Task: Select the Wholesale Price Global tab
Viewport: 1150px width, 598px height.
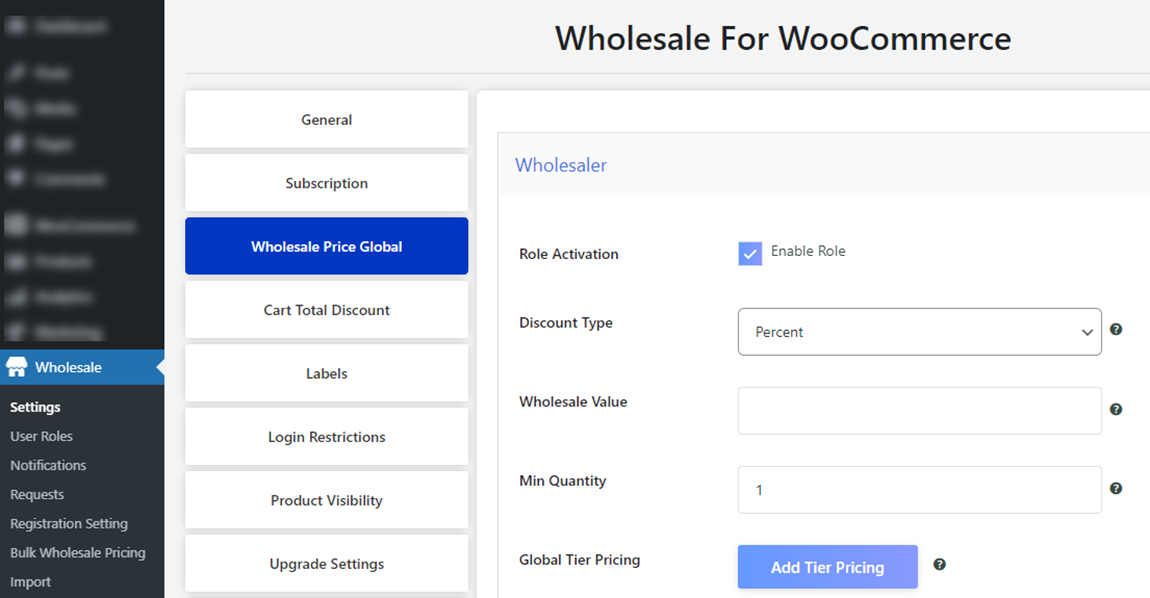Action: tap(326, 246)
